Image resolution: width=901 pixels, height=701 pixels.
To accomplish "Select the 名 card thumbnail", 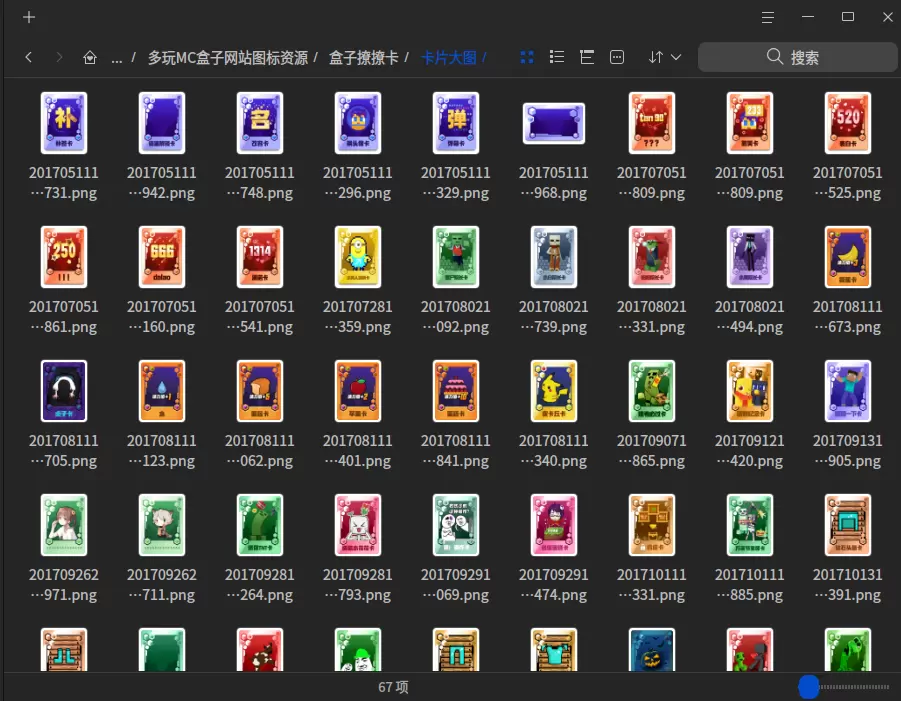I will tap(260, 123).
